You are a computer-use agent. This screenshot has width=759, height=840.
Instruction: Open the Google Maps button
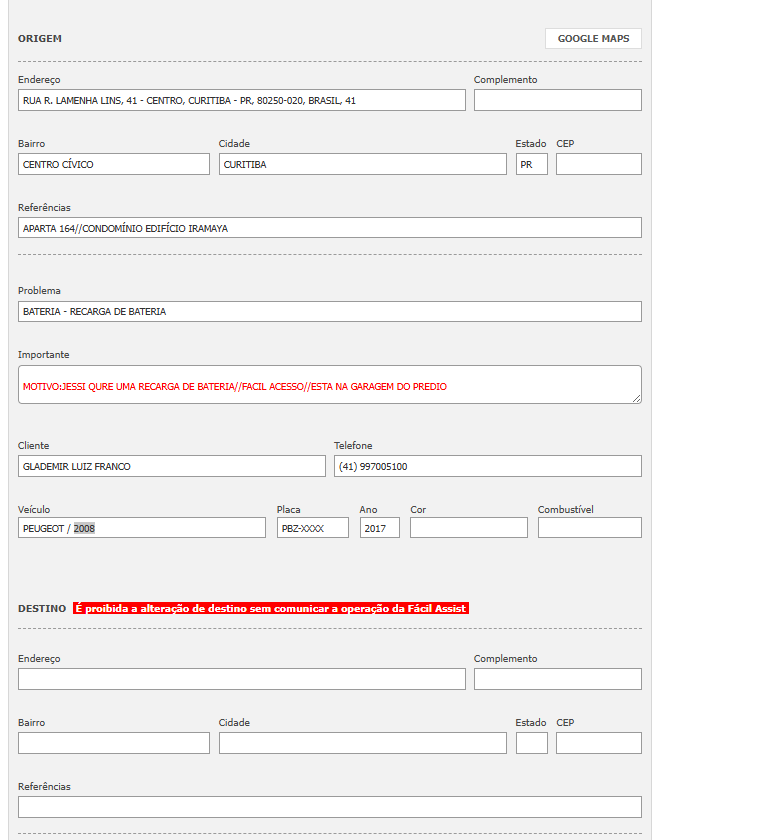[x=593, y=39]
